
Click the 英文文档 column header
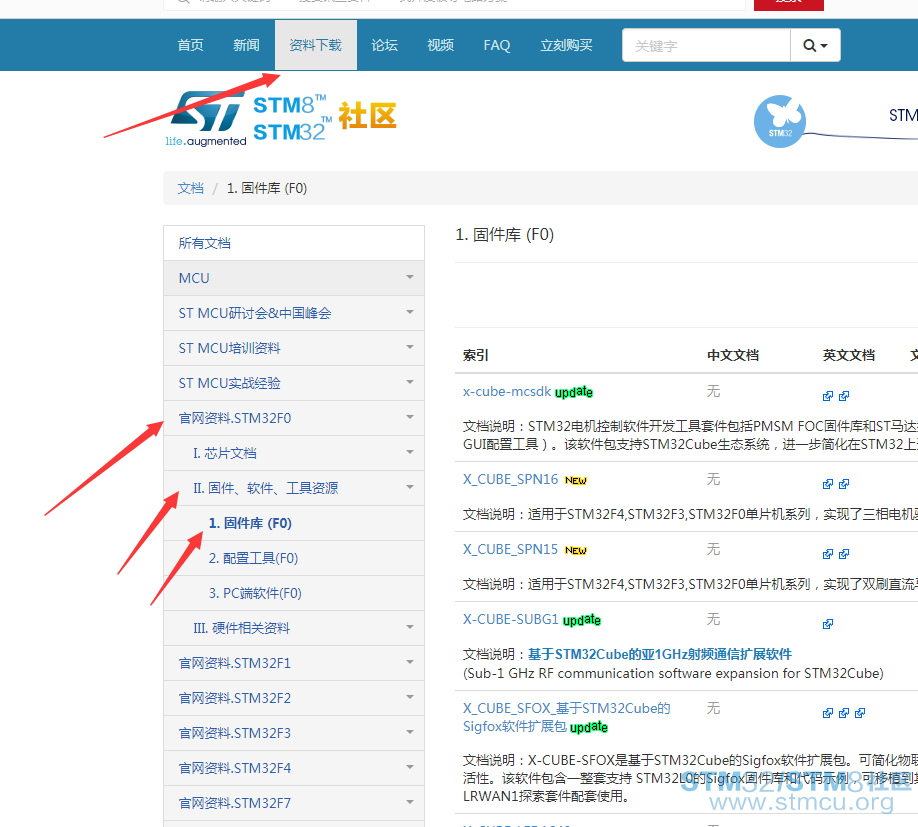(x=848, y=355)
